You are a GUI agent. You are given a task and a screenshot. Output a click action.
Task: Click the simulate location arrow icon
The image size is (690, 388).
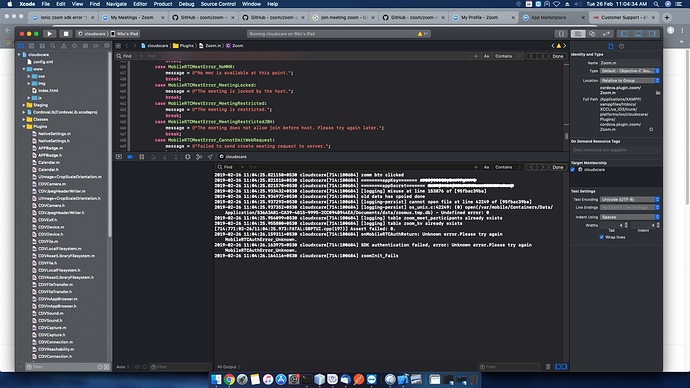pos(210,157)
